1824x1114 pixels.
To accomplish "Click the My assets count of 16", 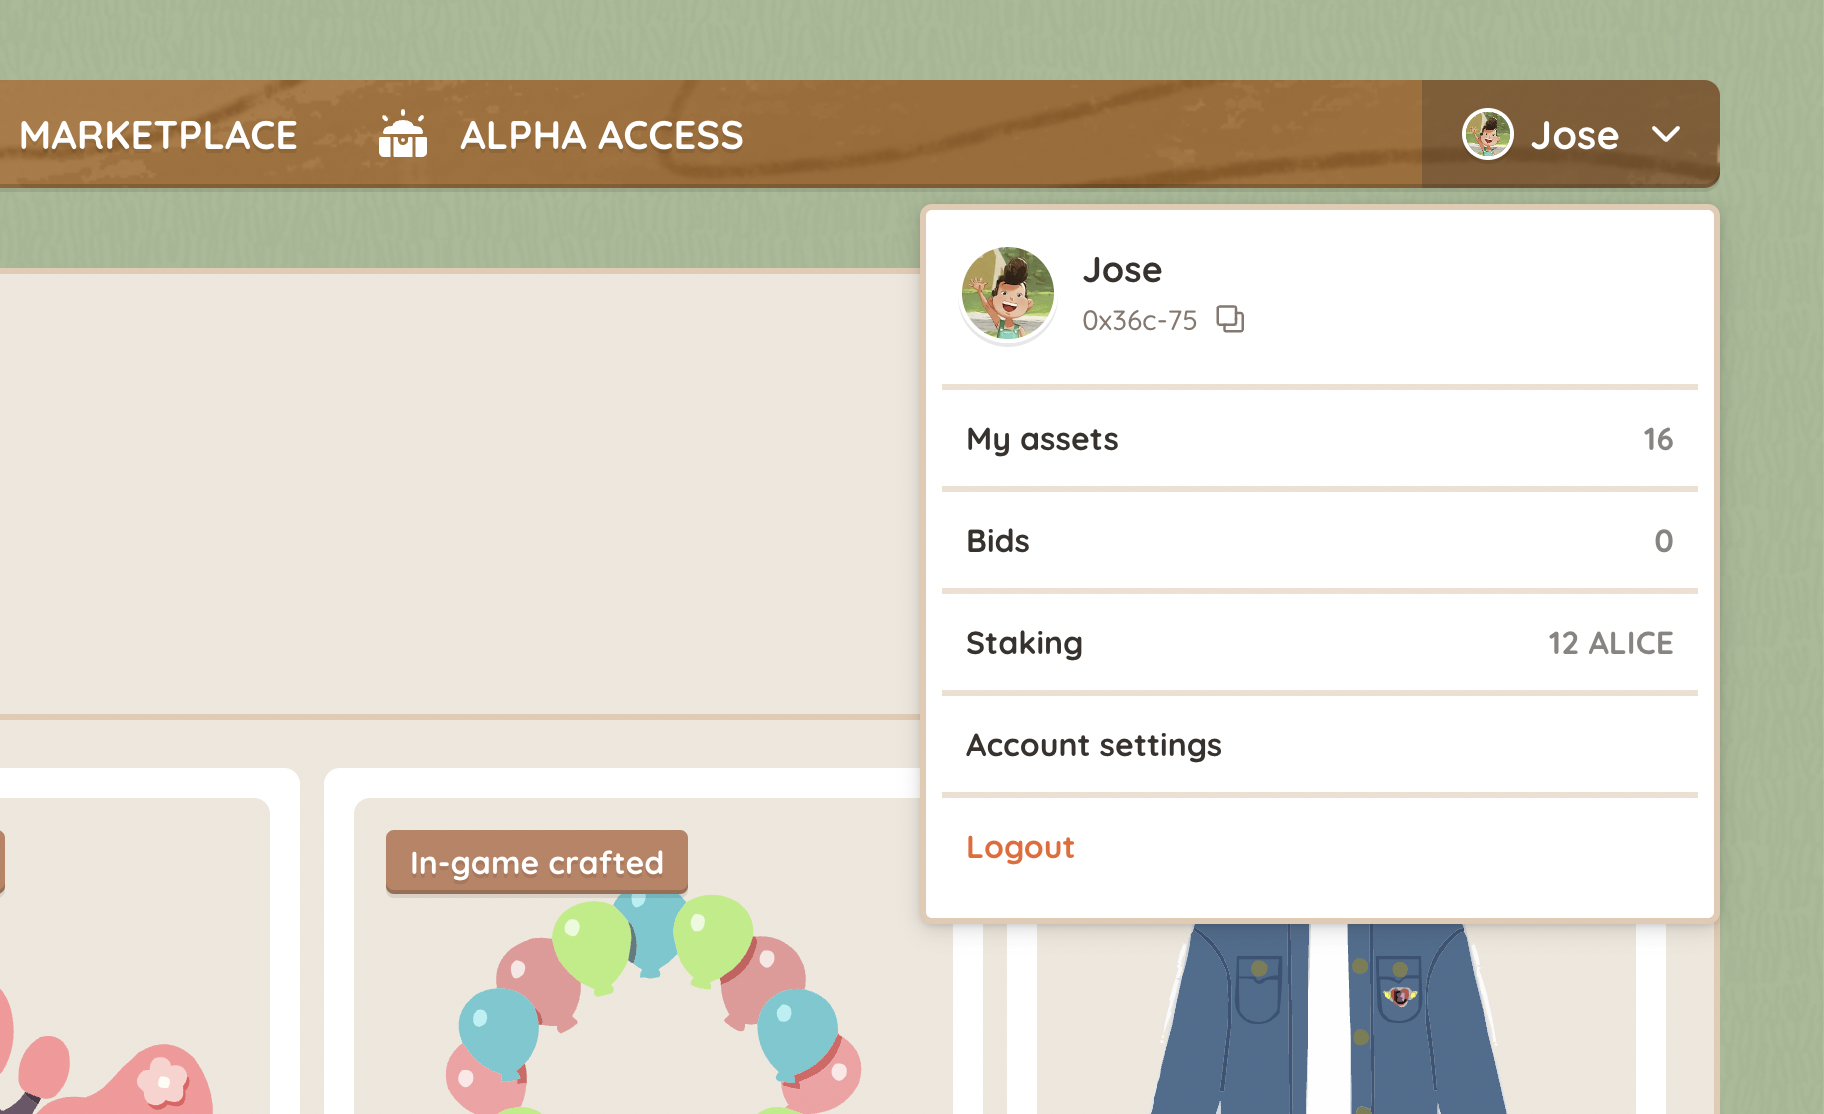I will 1657,439.
